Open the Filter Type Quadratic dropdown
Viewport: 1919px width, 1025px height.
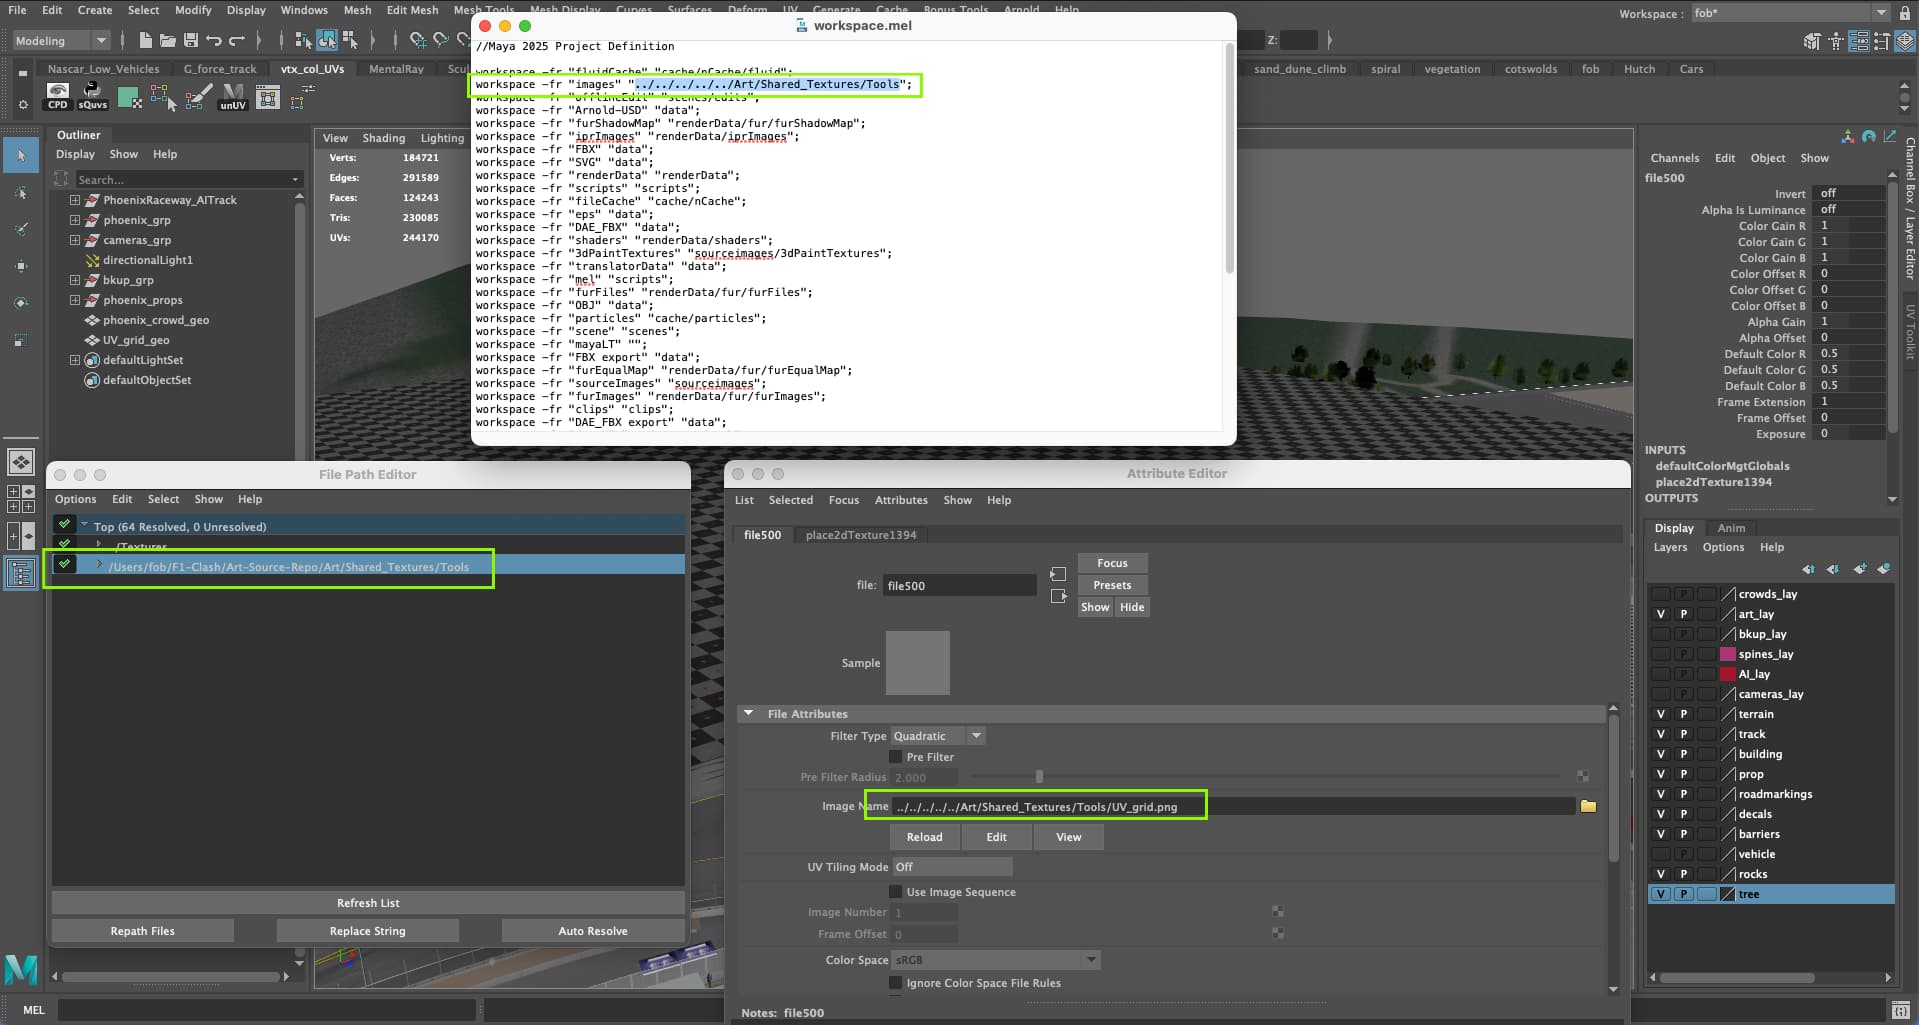(976, 736)
